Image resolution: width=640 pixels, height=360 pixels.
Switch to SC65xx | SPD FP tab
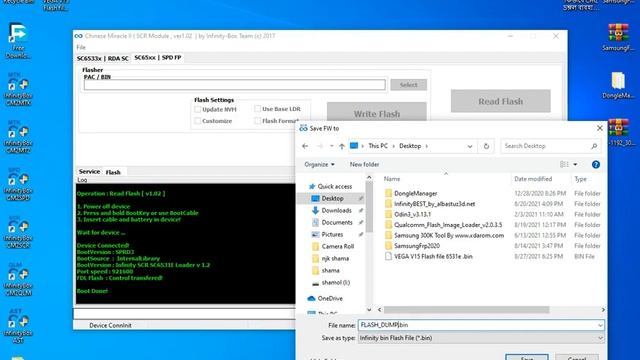158,58
